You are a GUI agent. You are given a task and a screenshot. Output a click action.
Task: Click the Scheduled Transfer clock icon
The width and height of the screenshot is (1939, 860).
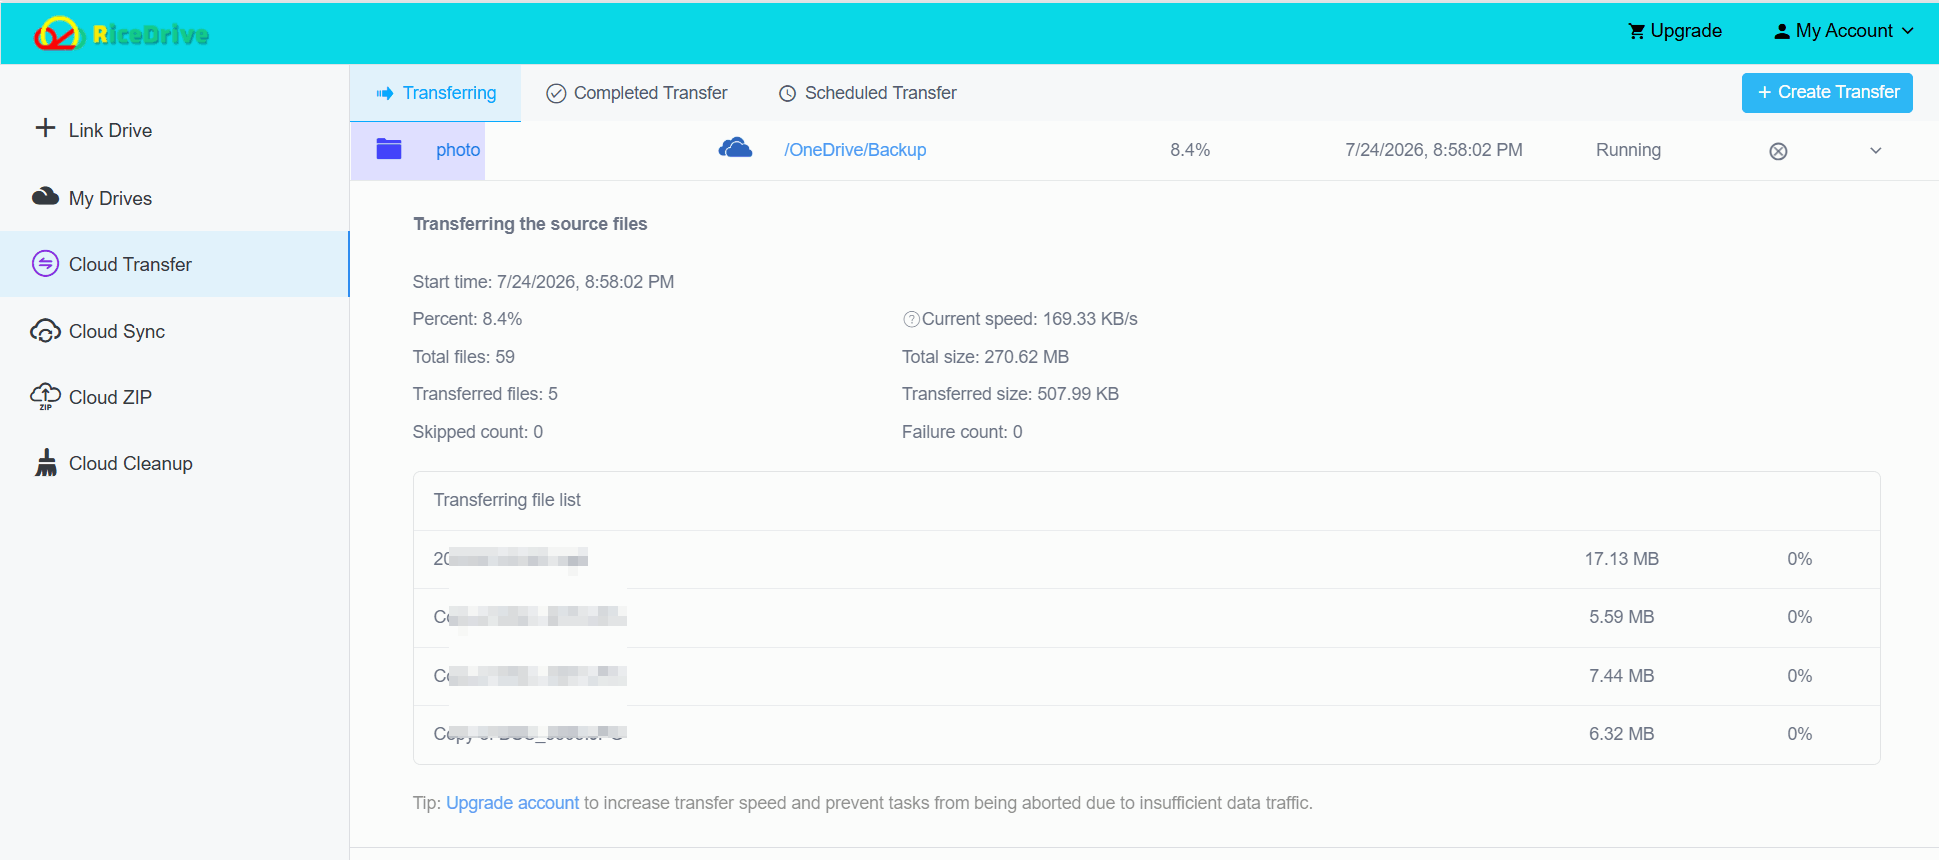[788, 93]
